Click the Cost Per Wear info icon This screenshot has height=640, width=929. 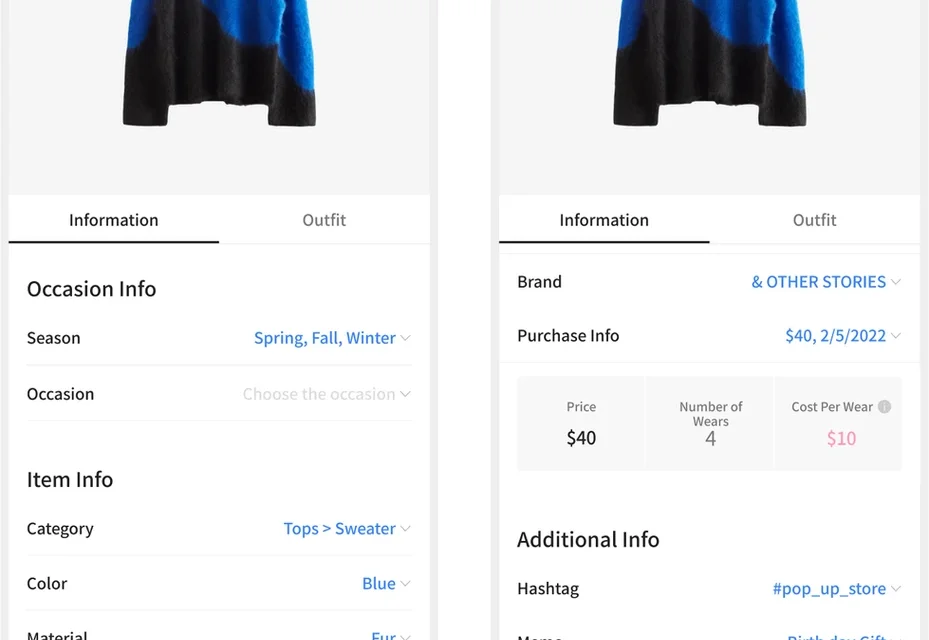coord(884,407)
